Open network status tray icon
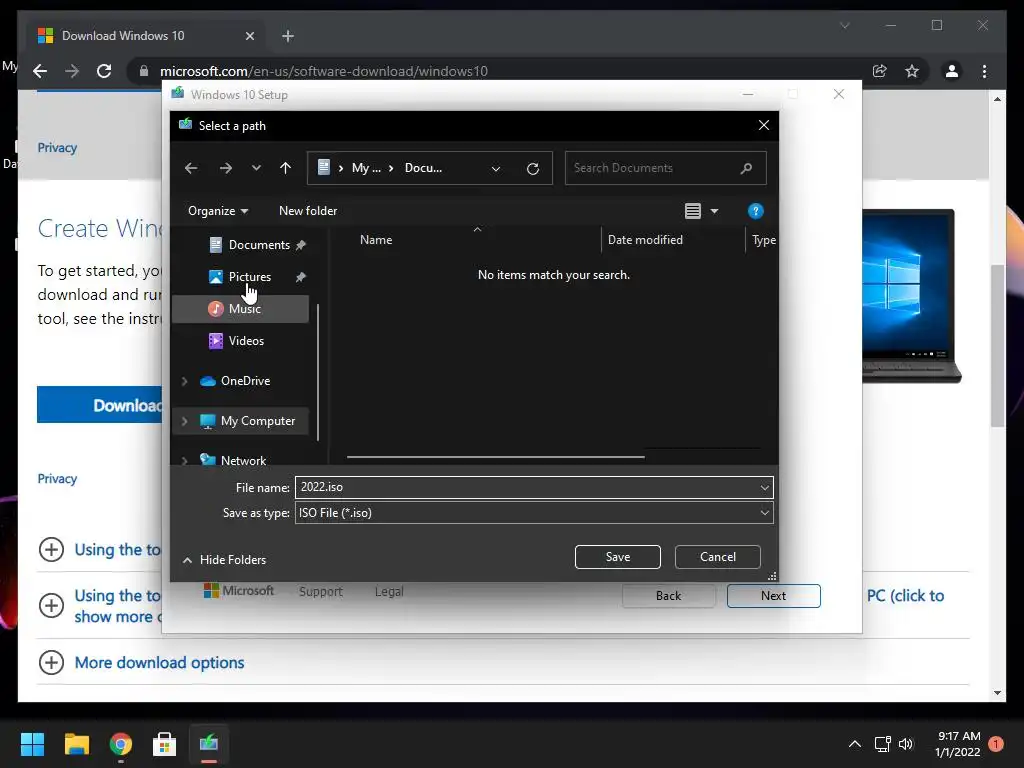 coord(882,744)
